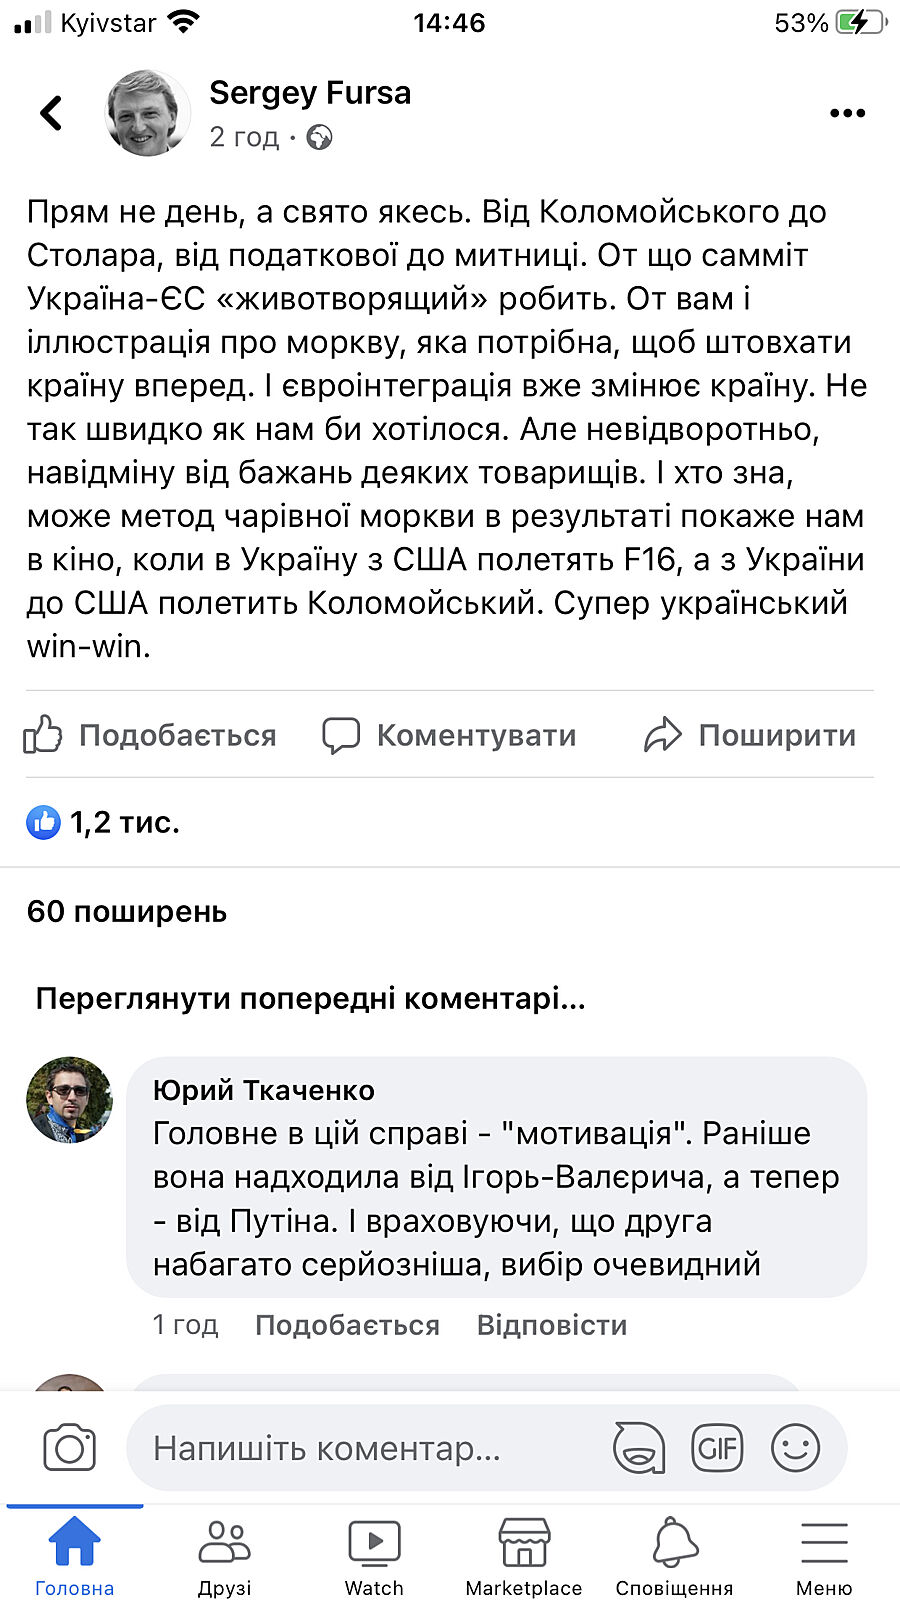Open the sticker picker icon

(638, 1448)
